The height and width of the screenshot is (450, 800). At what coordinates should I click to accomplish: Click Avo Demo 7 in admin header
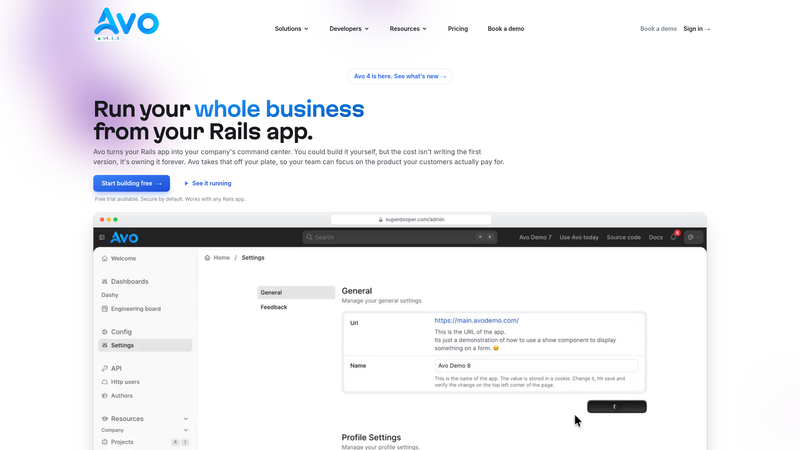click(x=535, y=237)
